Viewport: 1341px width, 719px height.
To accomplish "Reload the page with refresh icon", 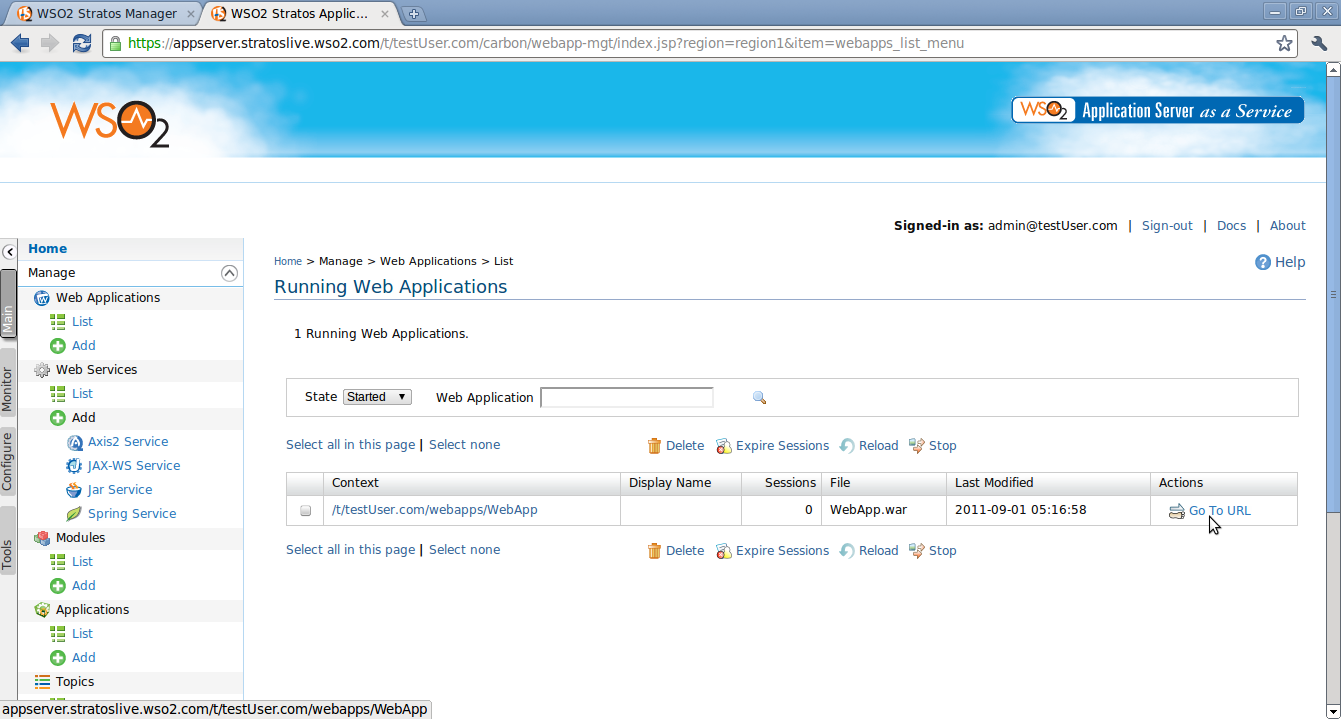I will tap(82, 43).
